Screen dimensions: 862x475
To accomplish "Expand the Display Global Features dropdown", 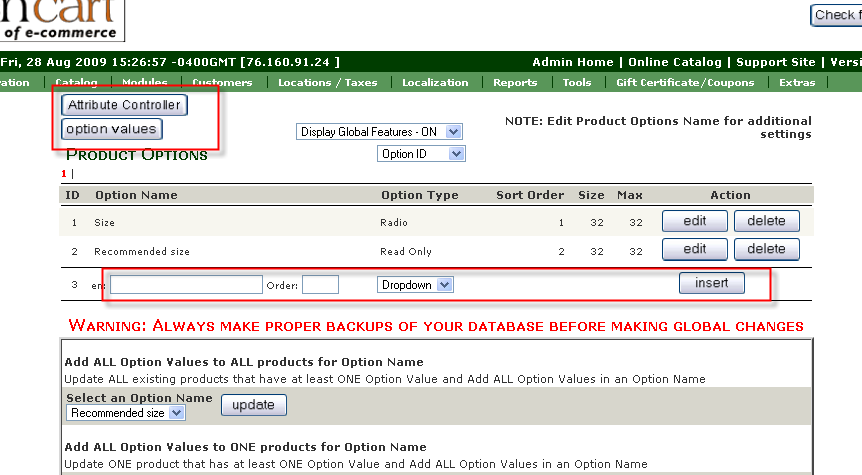I will 380,132.
